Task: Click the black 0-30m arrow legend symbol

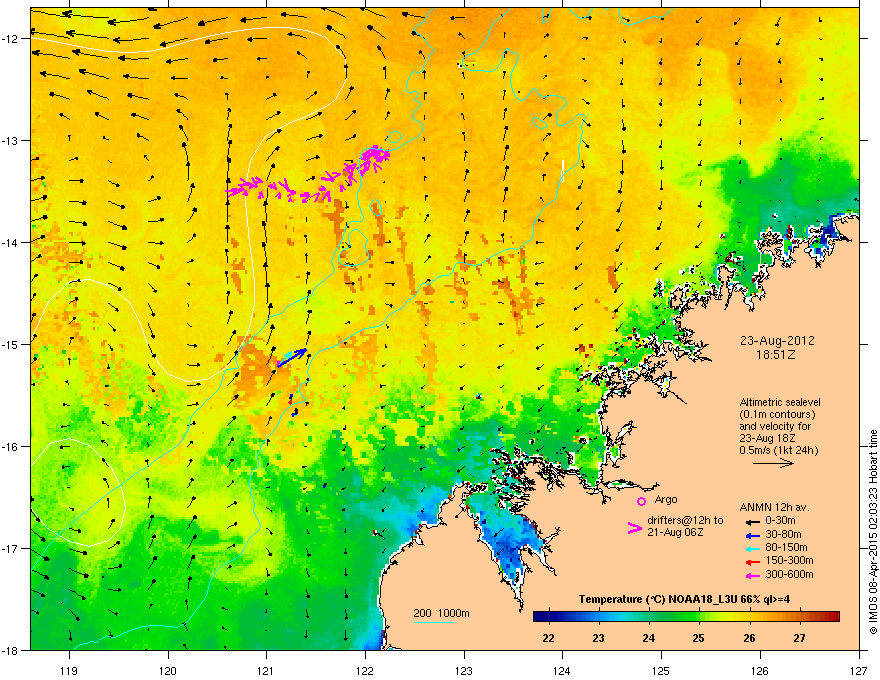Action: coord(752,521)
